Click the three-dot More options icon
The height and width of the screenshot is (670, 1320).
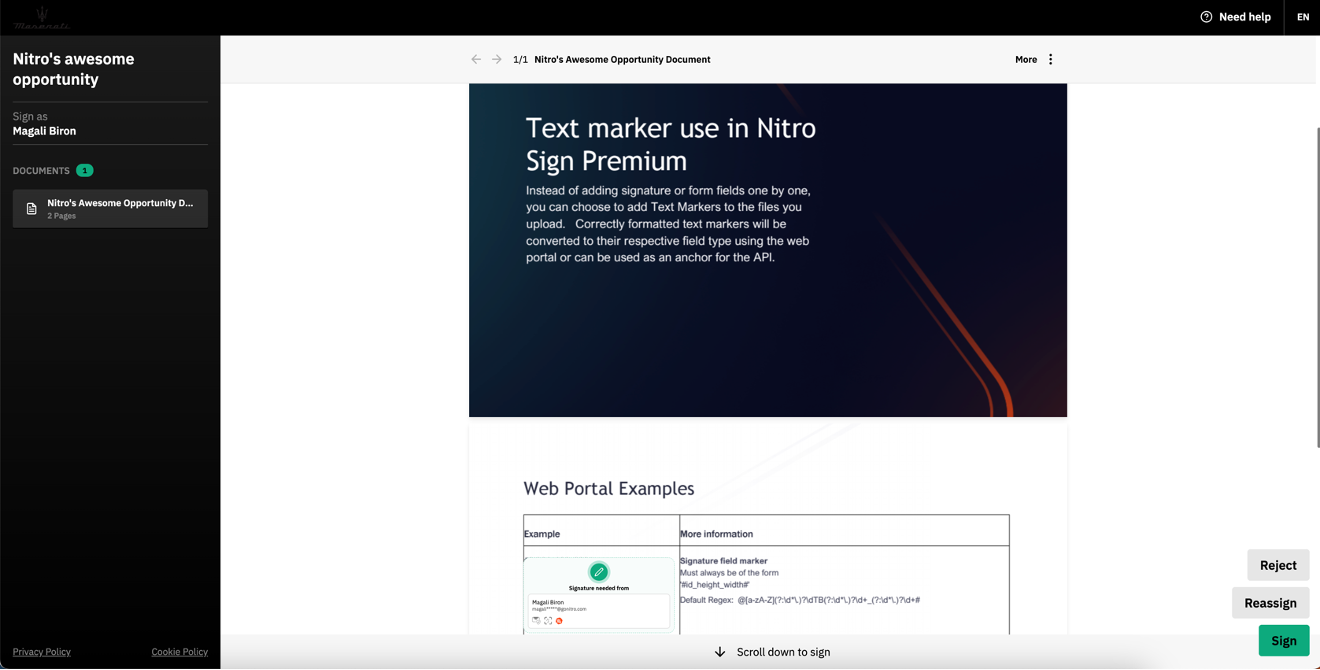(1050, 60)
